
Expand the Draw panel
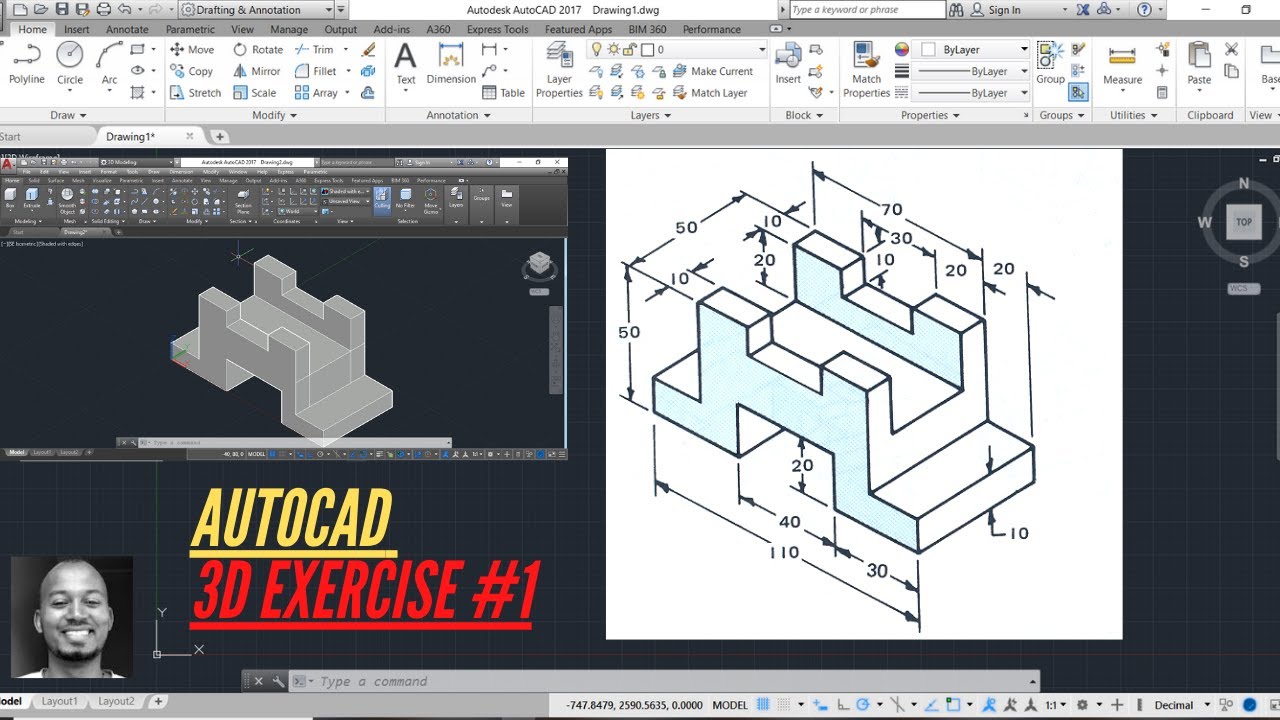68,115
